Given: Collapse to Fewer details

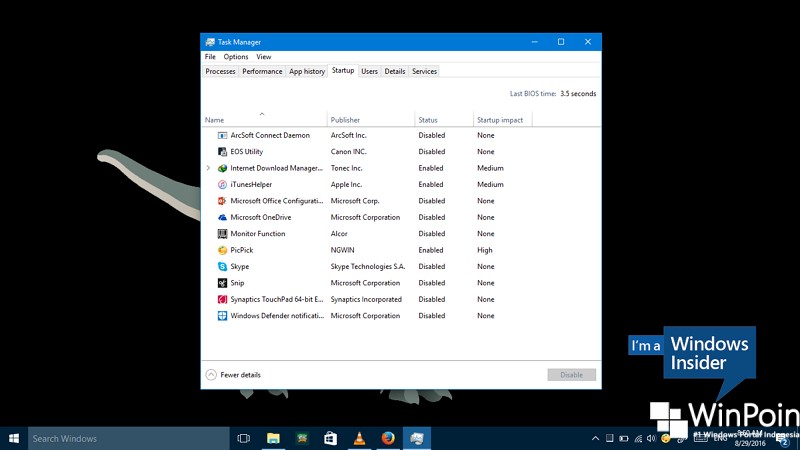Looking at the screenshot, I should click(x=233, y=374).
